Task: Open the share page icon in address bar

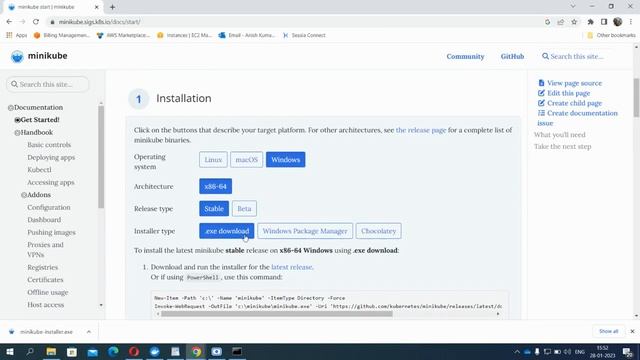Action: click(561, 22)
